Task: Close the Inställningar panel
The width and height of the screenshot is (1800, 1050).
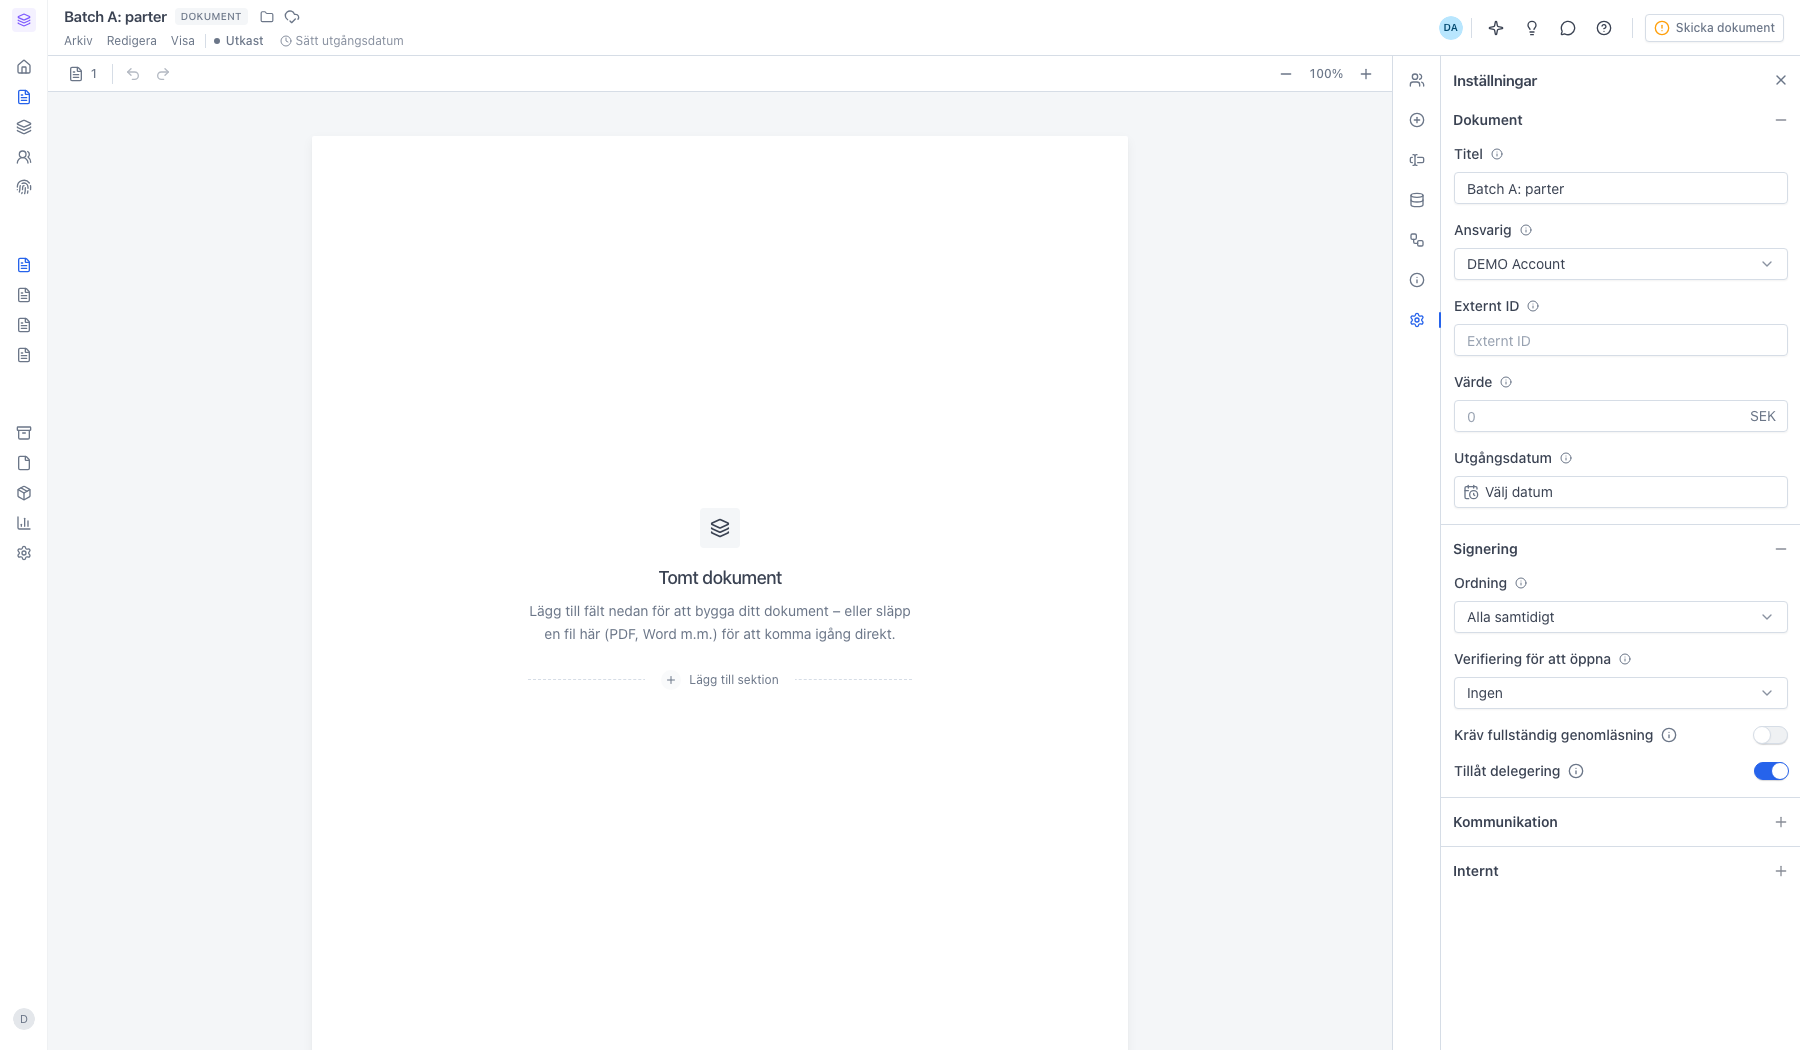Action: pos(1781,80)
